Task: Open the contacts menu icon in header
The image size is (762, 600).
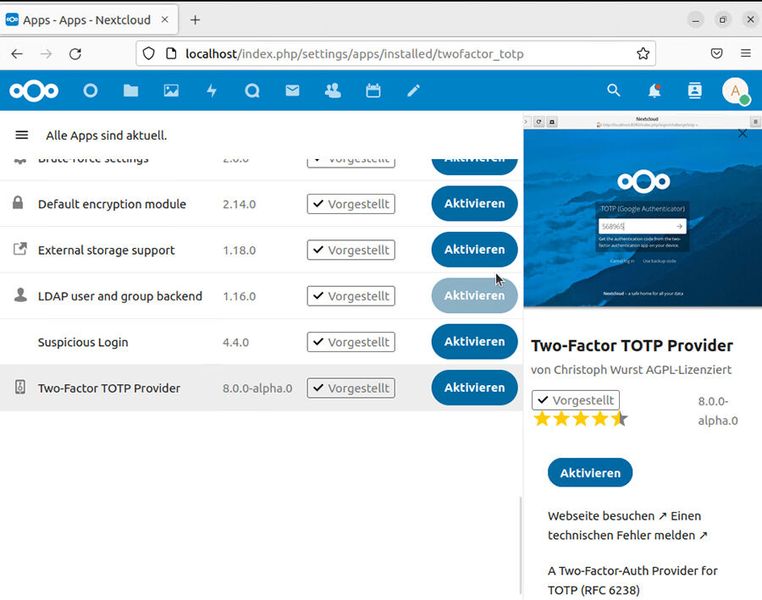Action: (x=695, y=90)
